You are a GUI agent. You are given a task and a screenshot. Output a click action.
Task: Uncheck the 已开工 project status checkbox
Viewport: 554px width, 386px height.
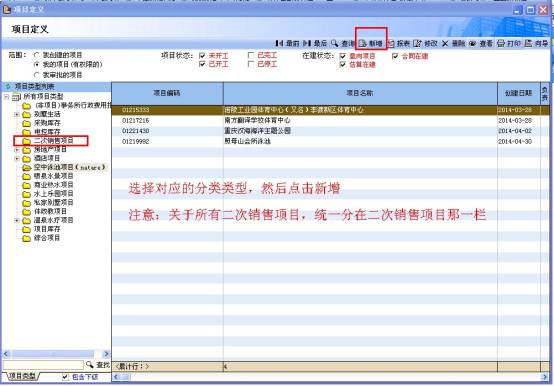click(202, 64)
